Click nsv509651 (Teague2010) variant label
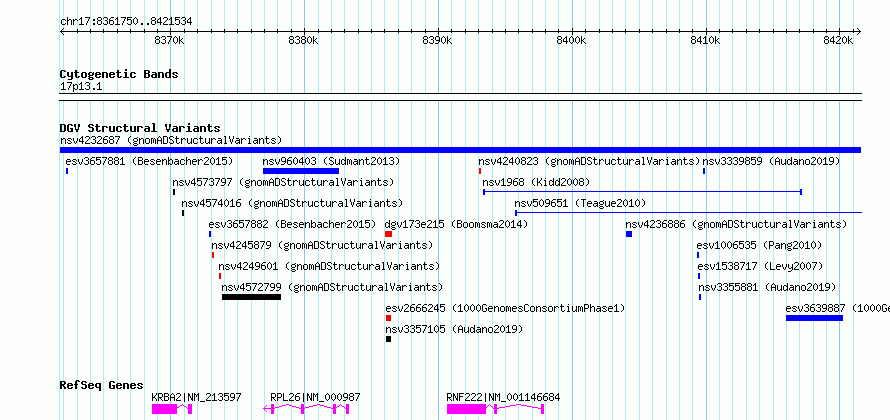 pyautogui.click(x=580, y=203)
